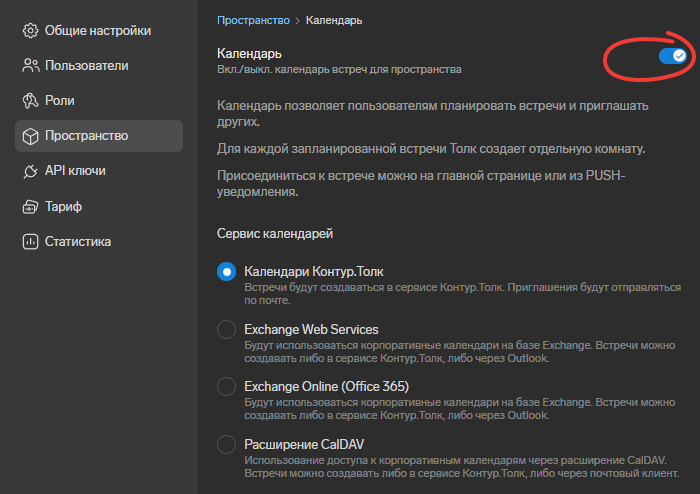The height and width of the screenshot is (494, 700).
Task: Click the Exchange Web Services label text
Action: coord(311,329)
